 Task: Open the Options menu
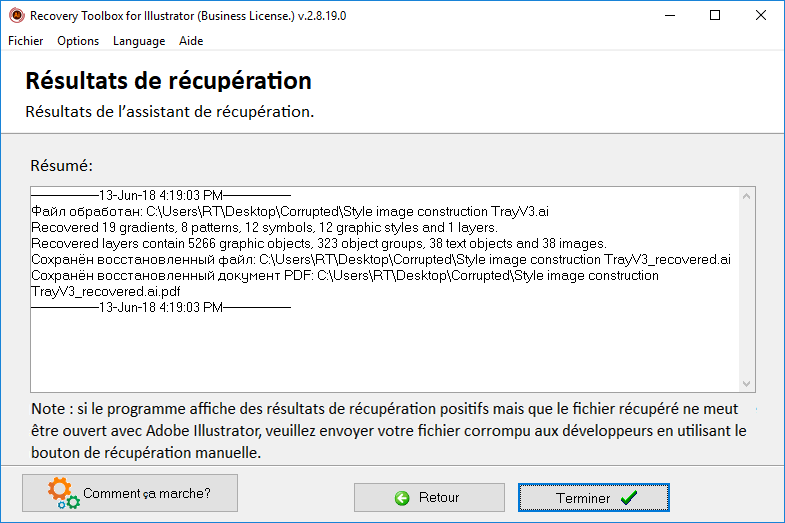[78, 41]
